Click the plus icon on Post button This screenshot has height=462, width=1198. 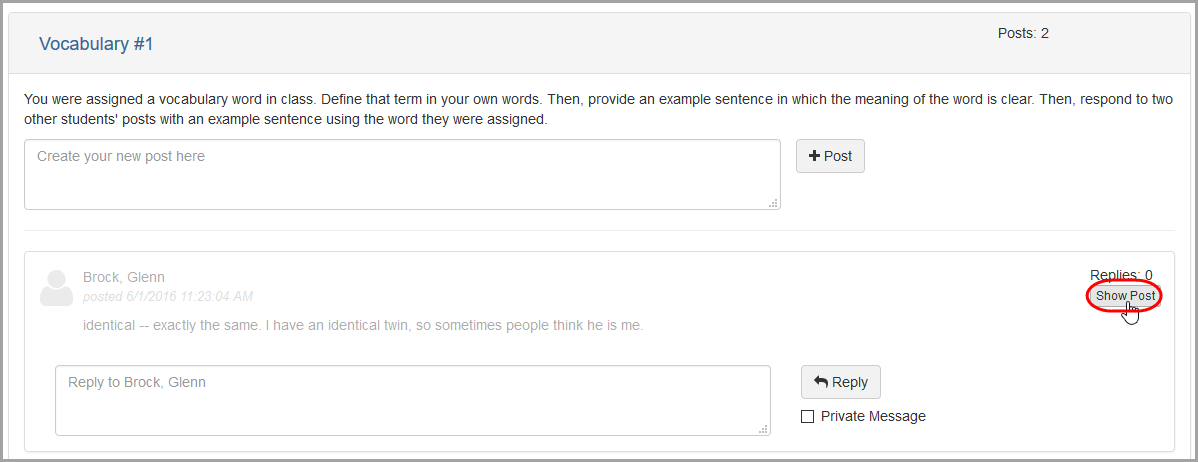coord(814,156)
